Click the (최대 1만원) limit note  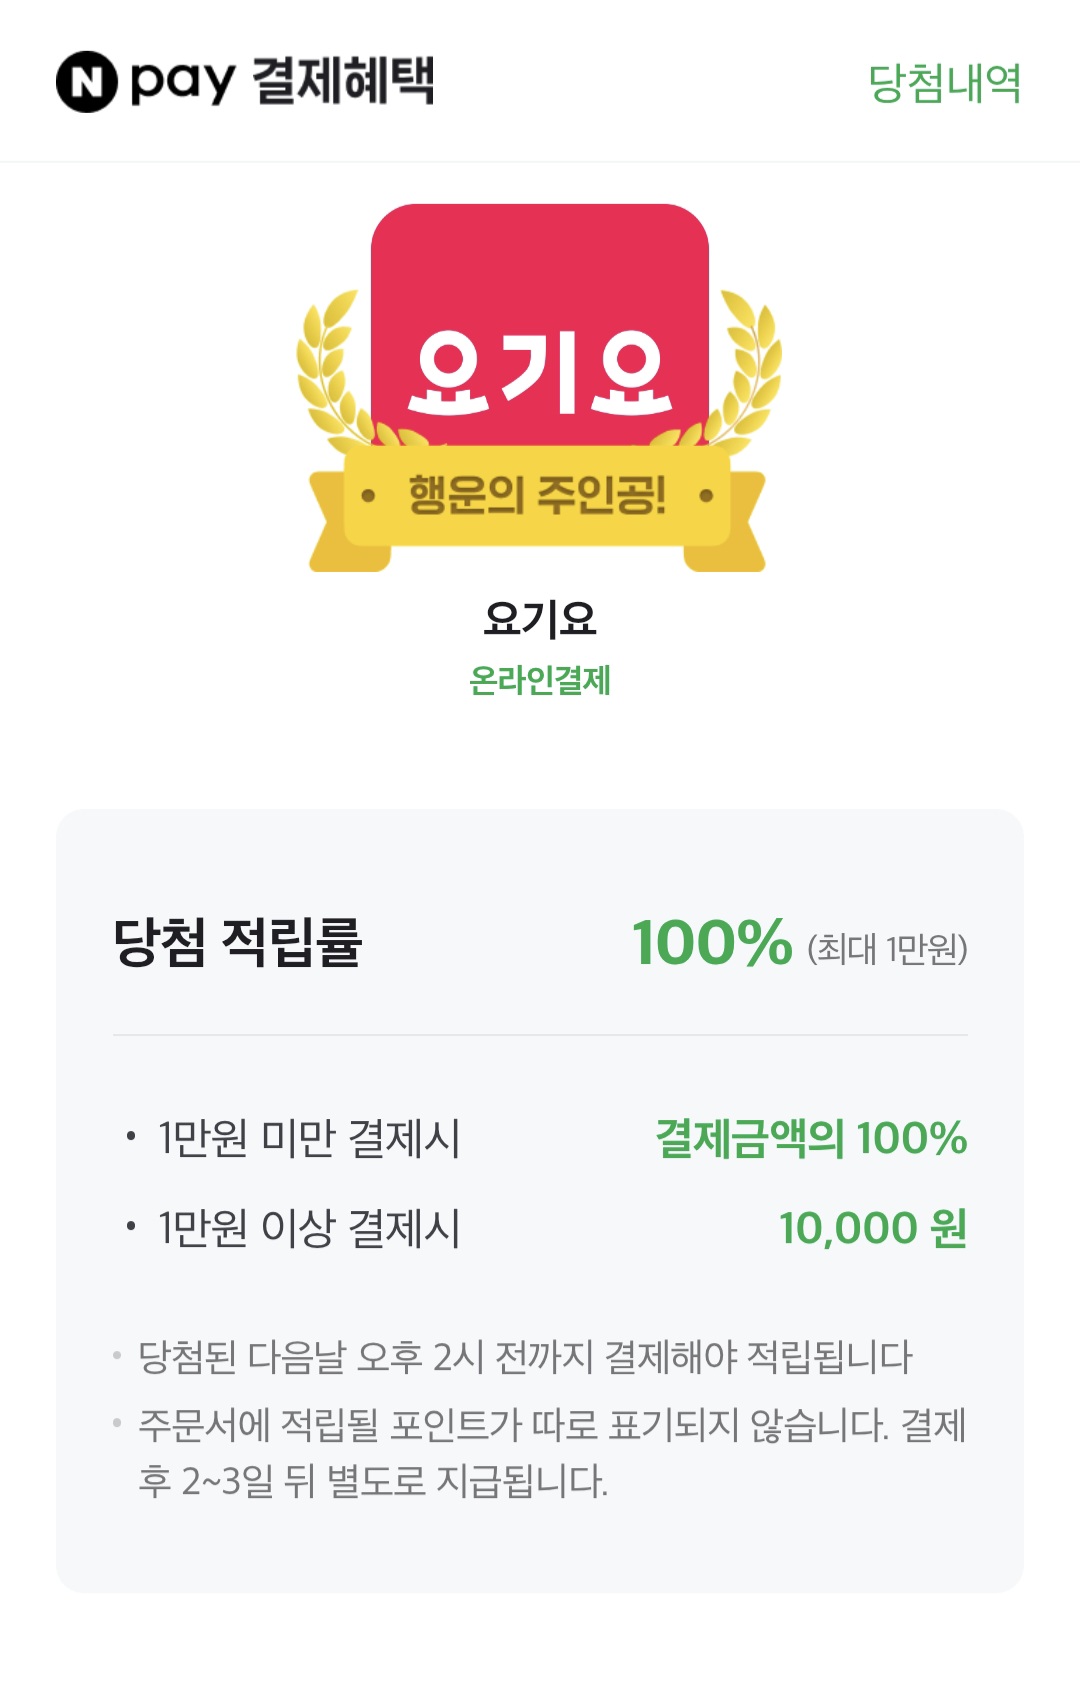[888, 948]
